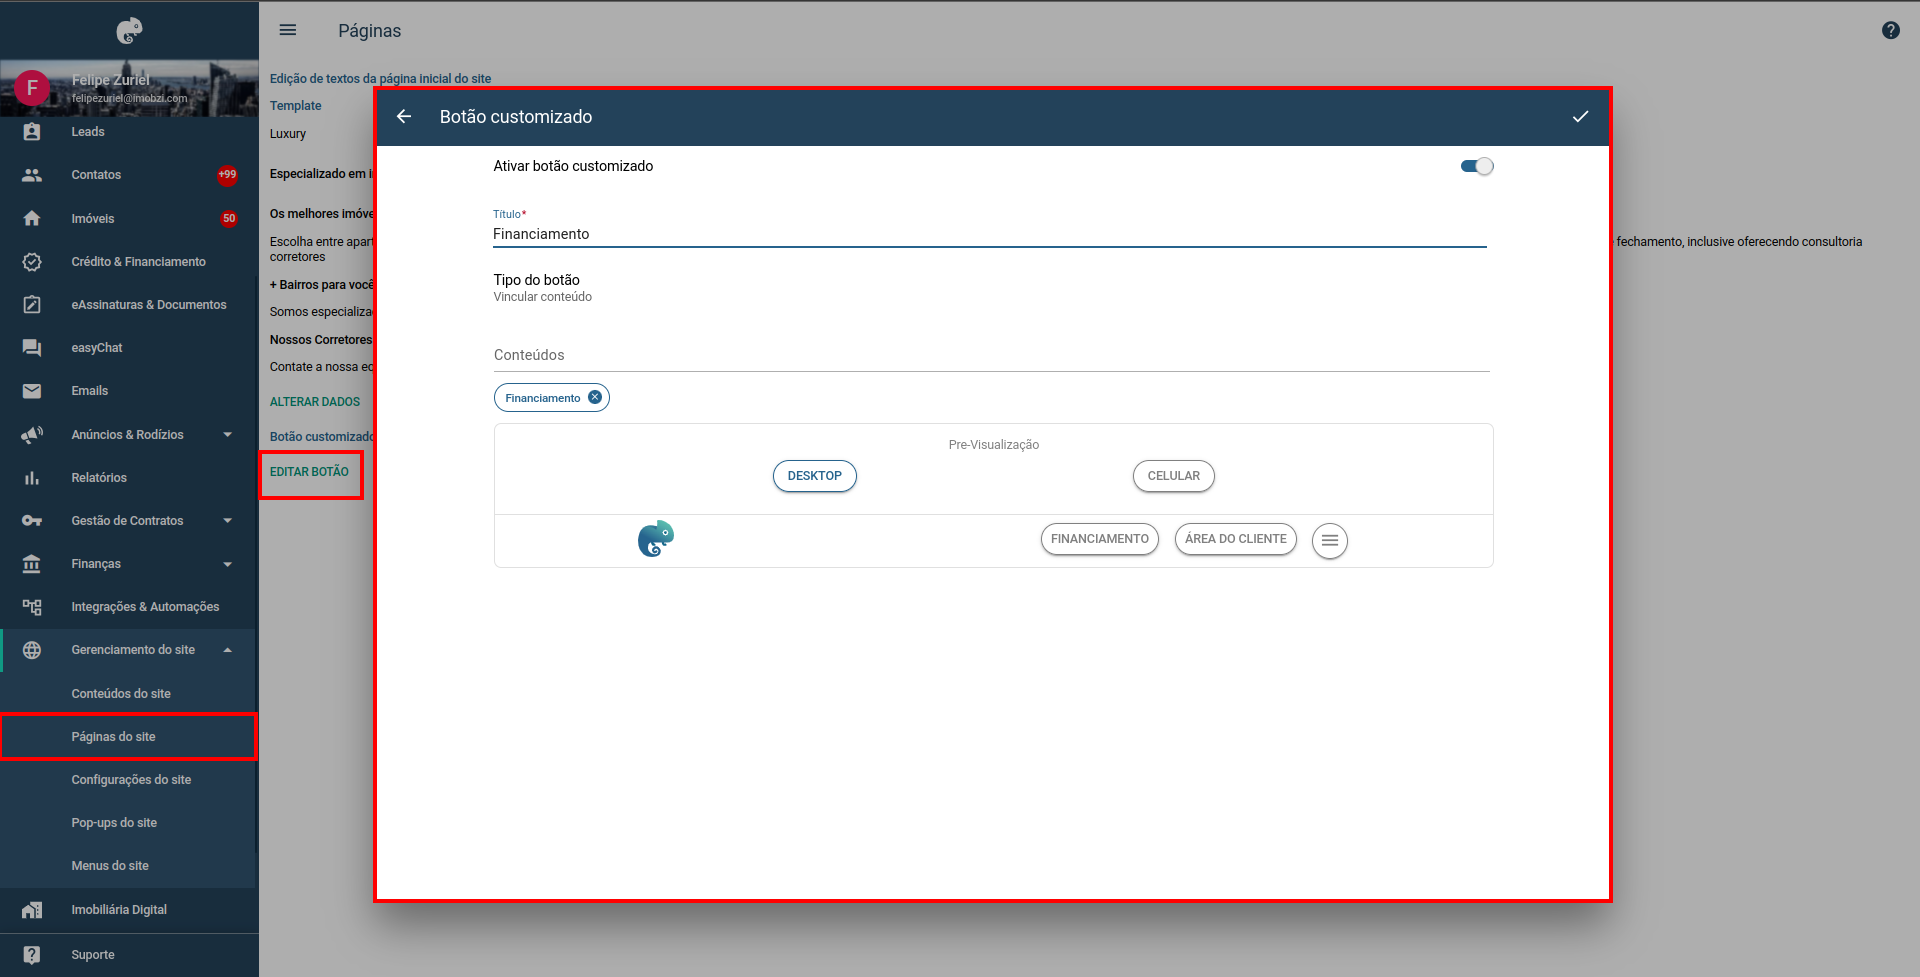Click the 50 badge beside Imóveis

229,218
